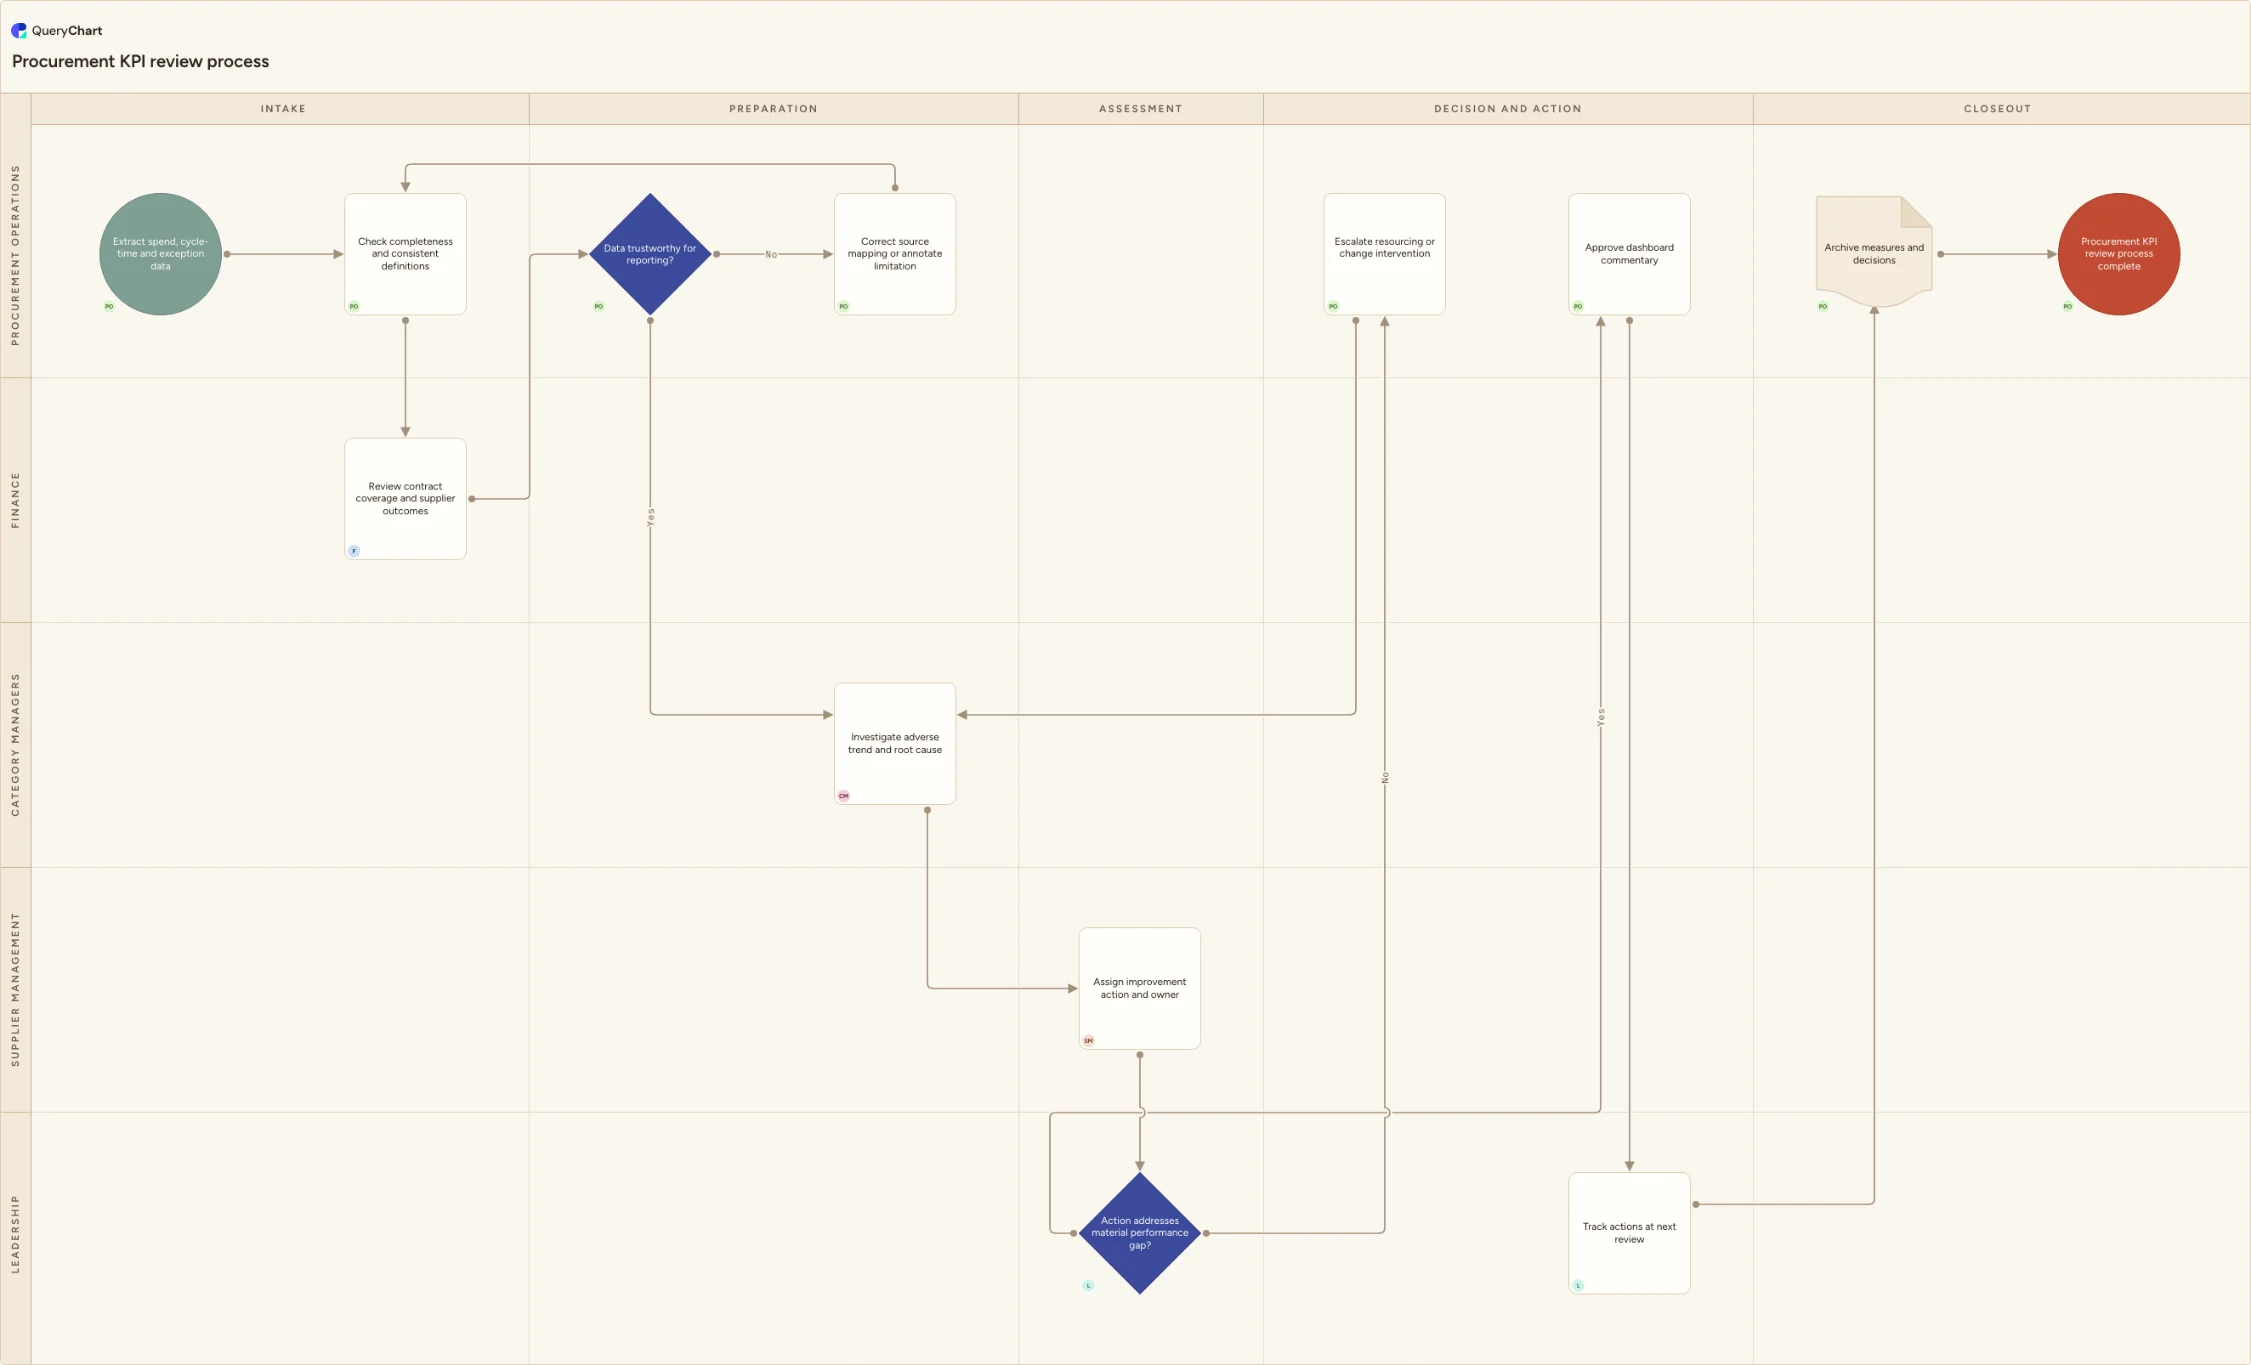Screen dimensions: 2251x1365
Task: Click the 'Yes' label on the Approve dashboard connector
Action: pyautogui.click(x=1601, y=717)
